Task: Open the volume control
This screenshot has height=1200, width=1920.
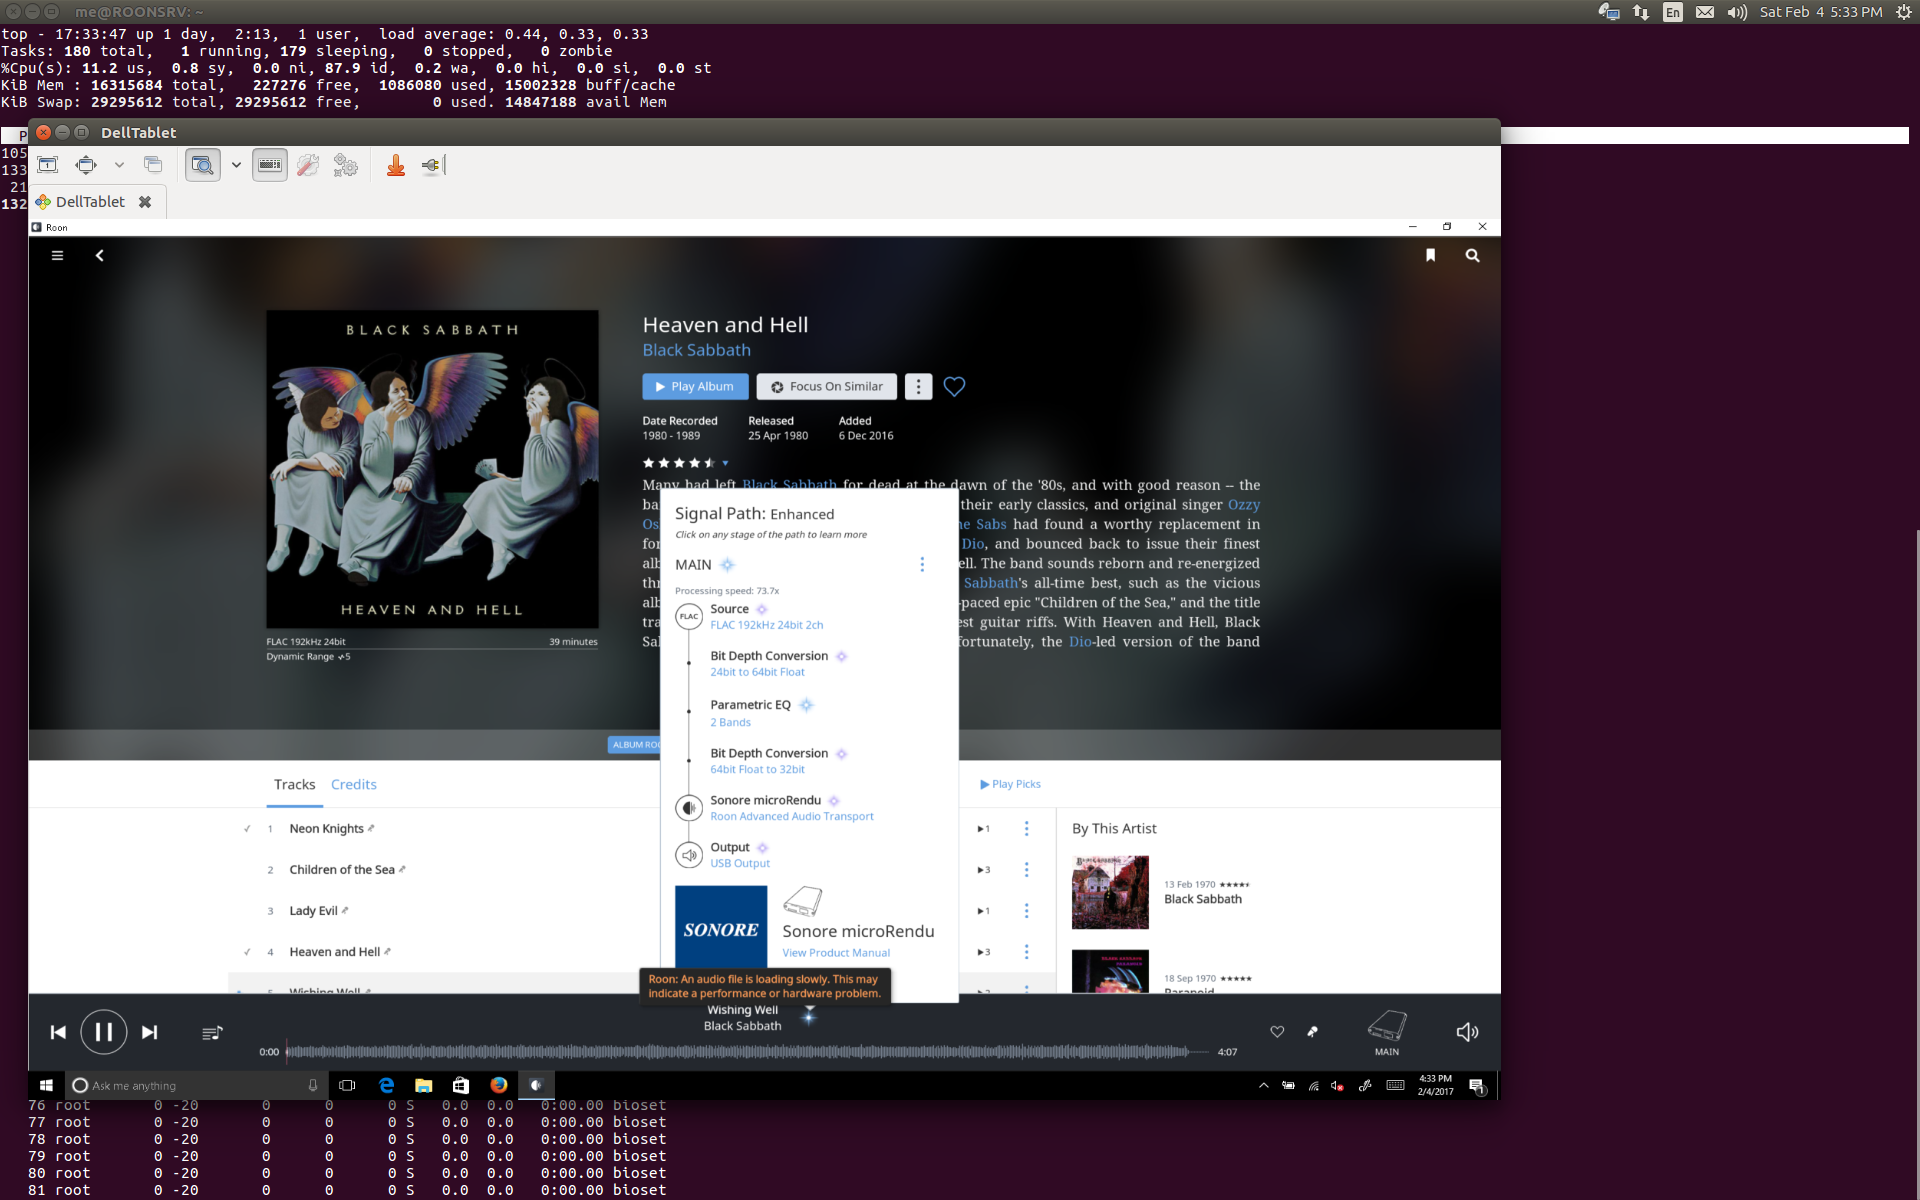Action: click(x=1467, y=1032)
